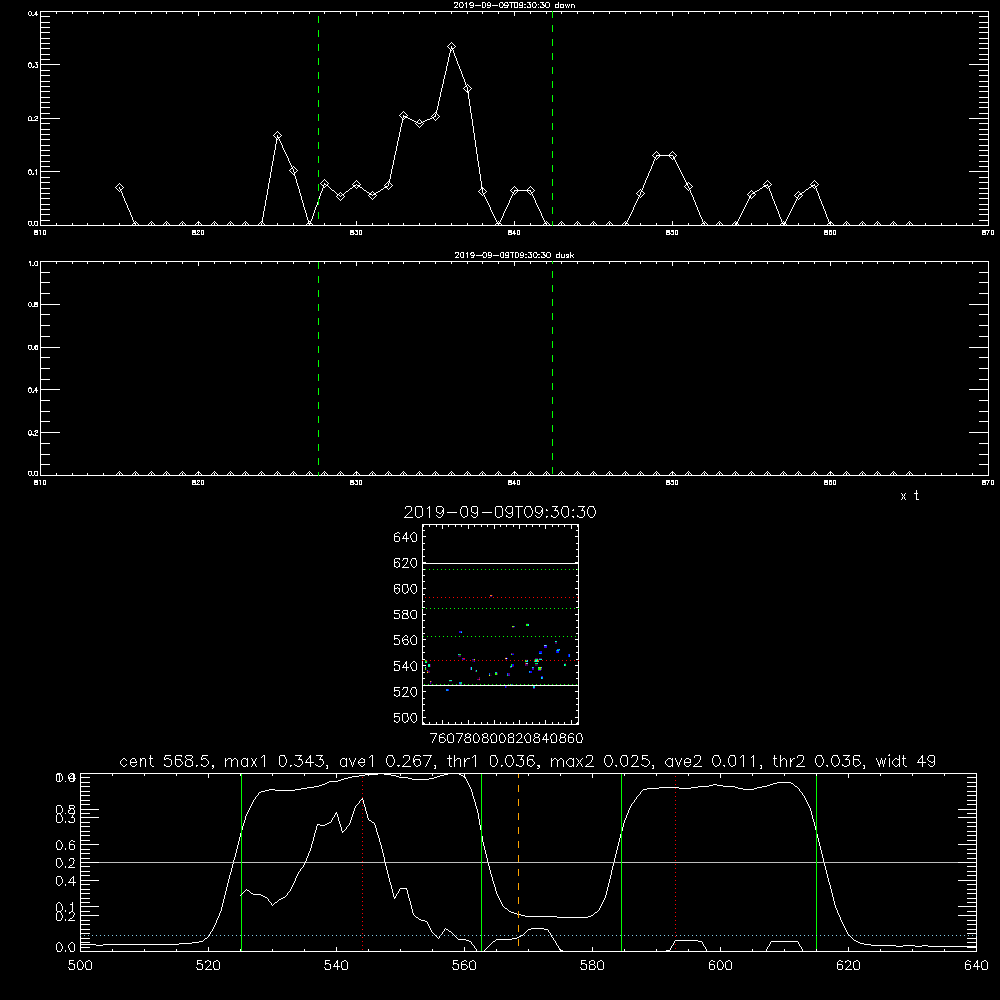Click the '600' y-axis label of scatter plot

[x=406, y=589]
